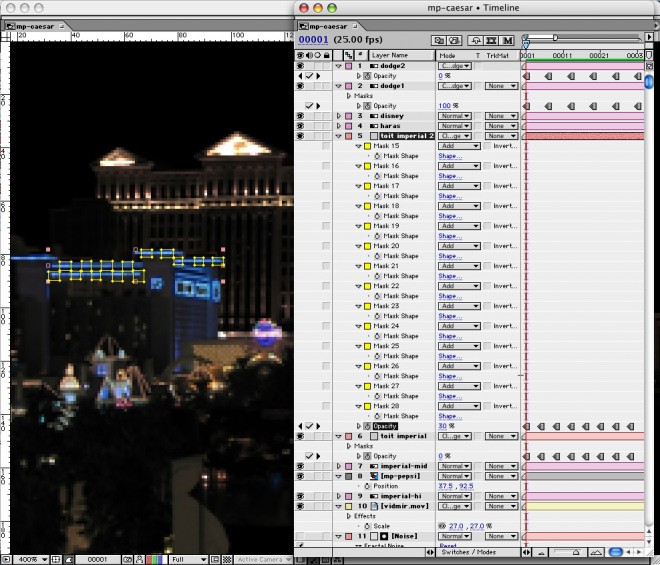This screenshot has height=565, width=660.
Task: Hide the disney layer with eye icon
Action: pos(301,116)
